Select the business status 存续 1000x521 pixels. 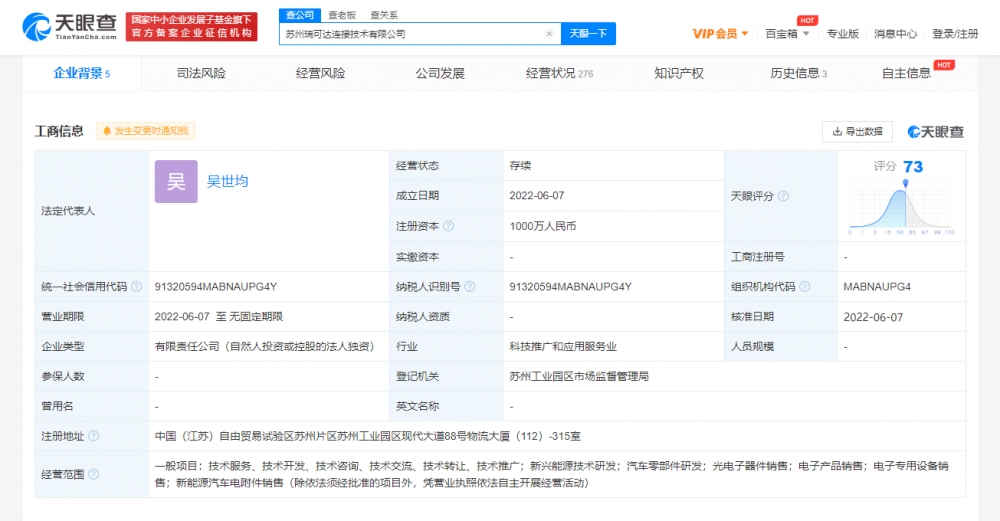(520, 166)
